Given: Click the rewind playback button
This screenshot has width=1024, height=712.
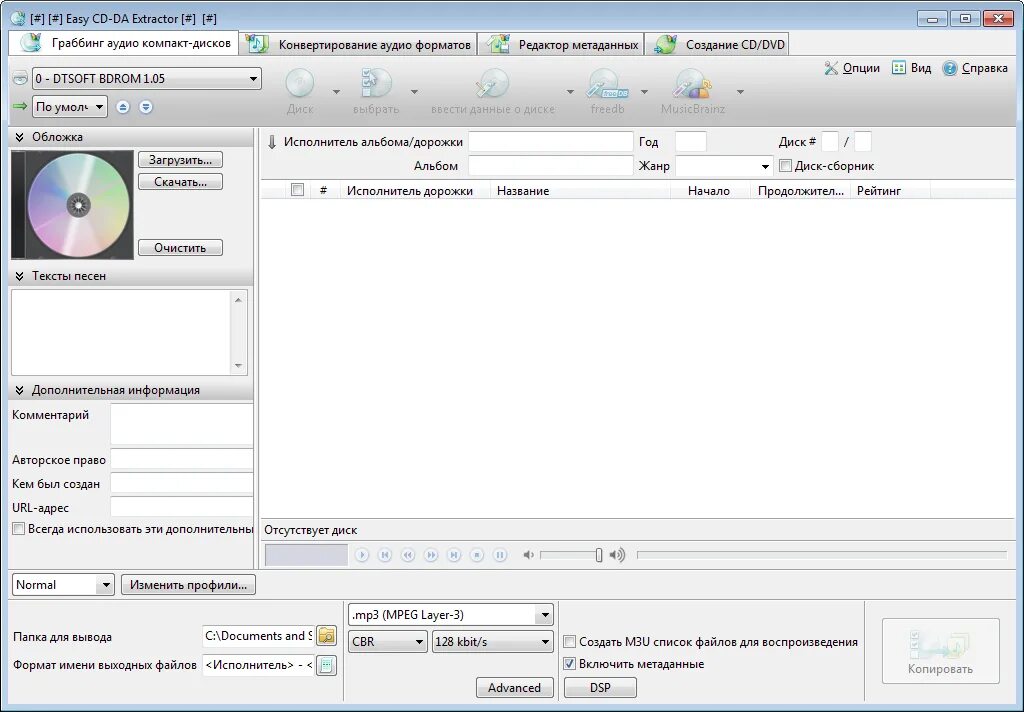Looking at the screenshot, I should (x=408, y=555).
